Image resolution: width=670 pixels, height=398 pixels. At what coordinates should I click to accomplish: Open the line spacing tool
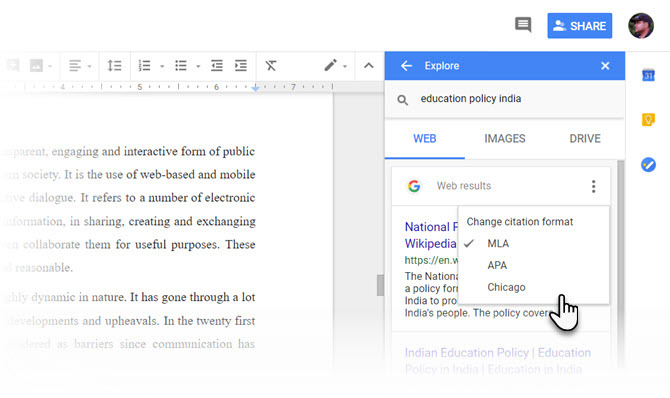tap(114, 66)
